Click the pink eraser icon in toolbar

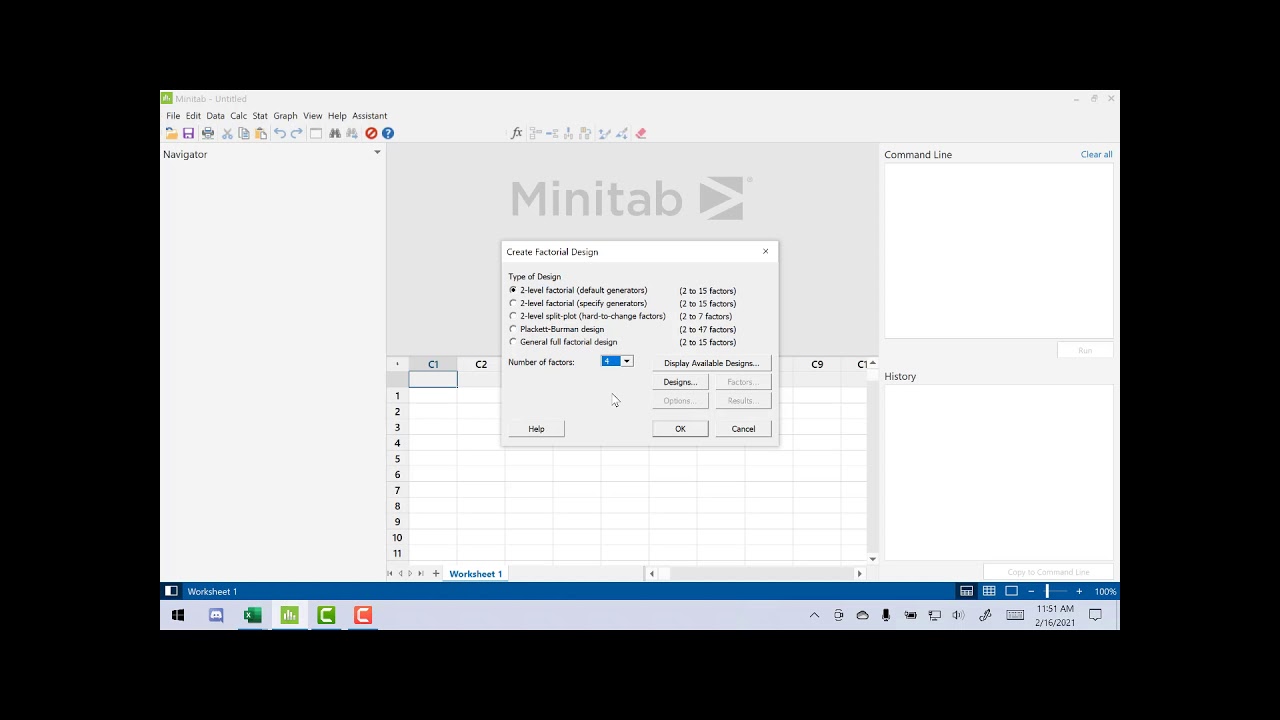641,133
